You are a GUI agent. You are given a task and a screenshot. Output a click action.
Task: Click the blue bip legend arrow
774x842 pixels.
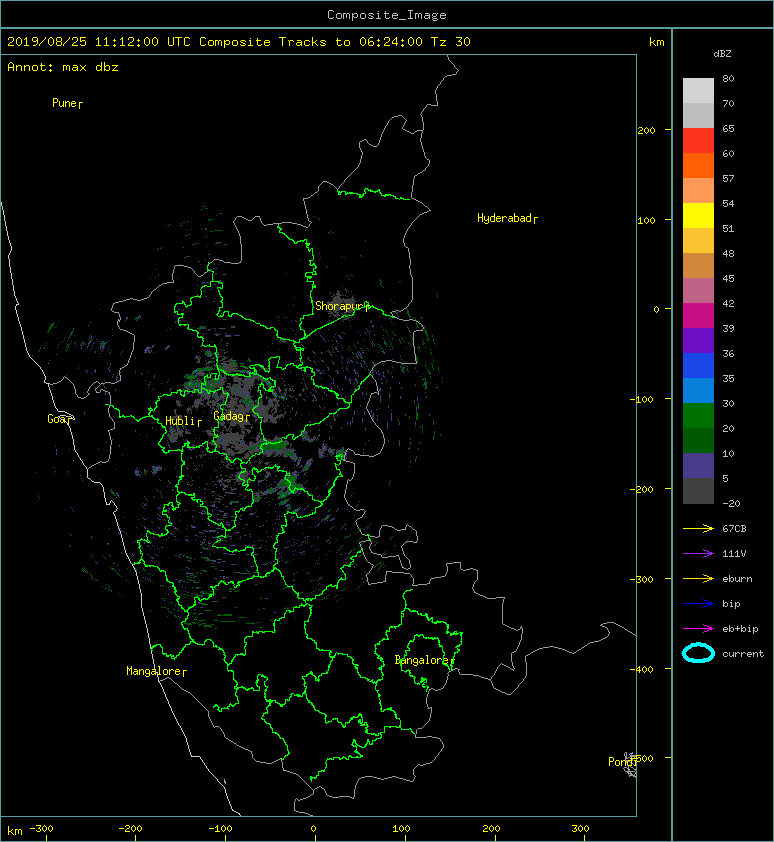698,604
